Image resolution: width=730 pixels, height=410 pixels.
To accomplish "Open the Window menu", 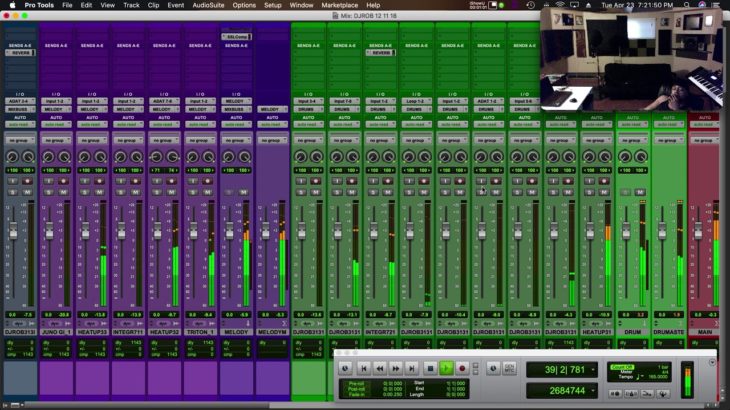I will (301, 5).
